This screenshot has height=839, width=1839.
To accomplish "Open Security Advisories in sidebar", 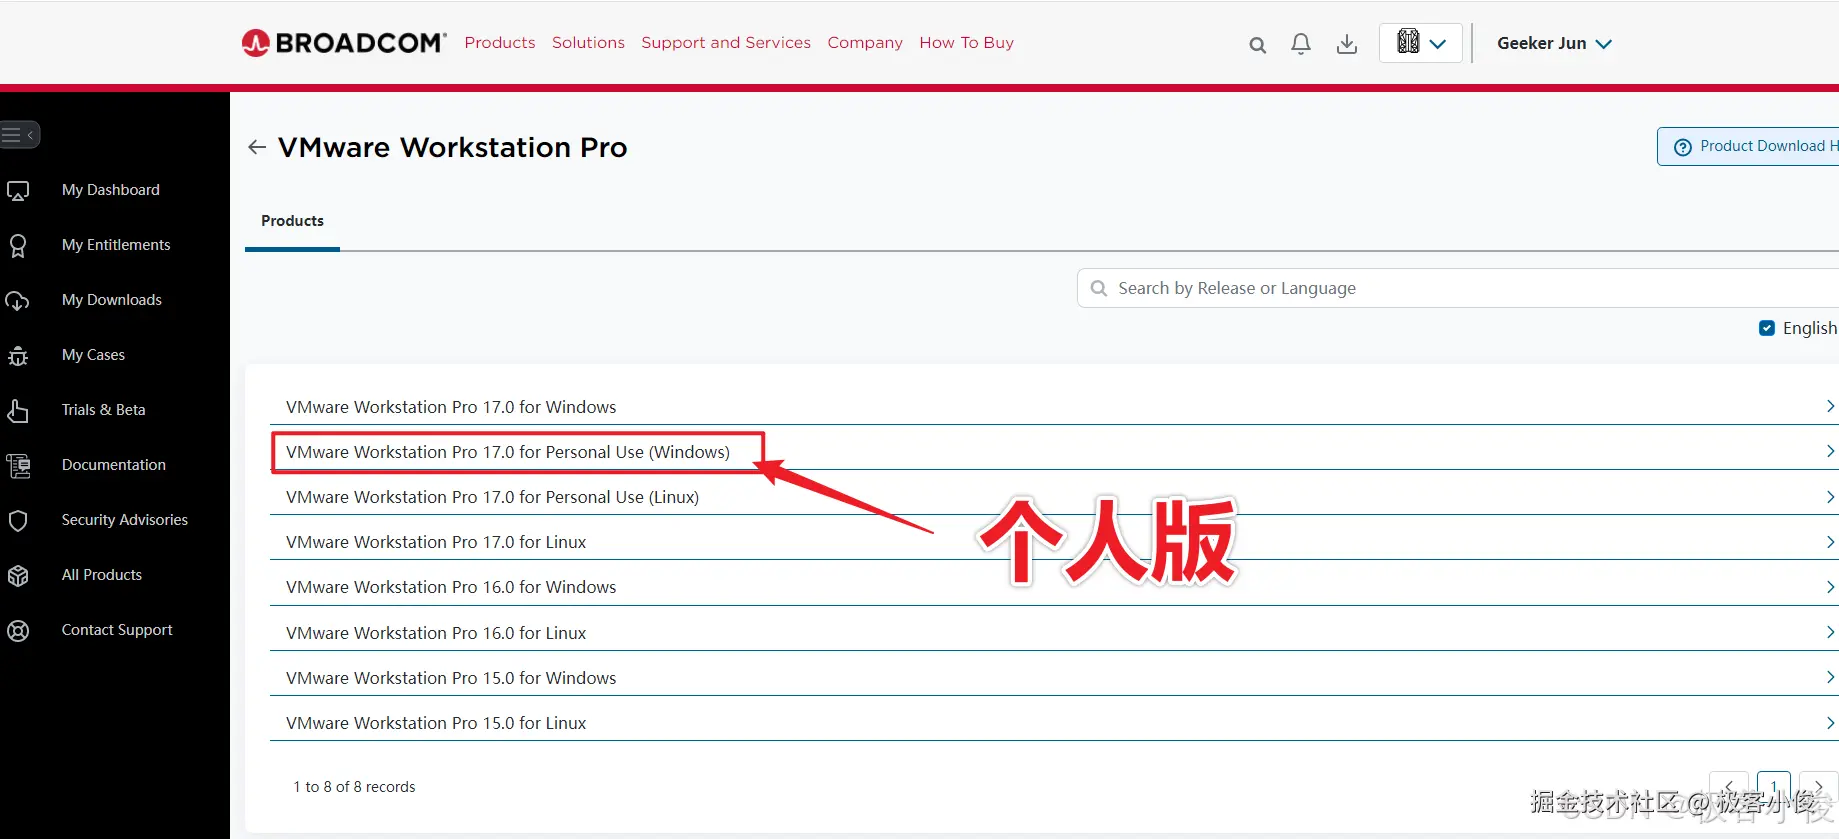I will (125, 520).
